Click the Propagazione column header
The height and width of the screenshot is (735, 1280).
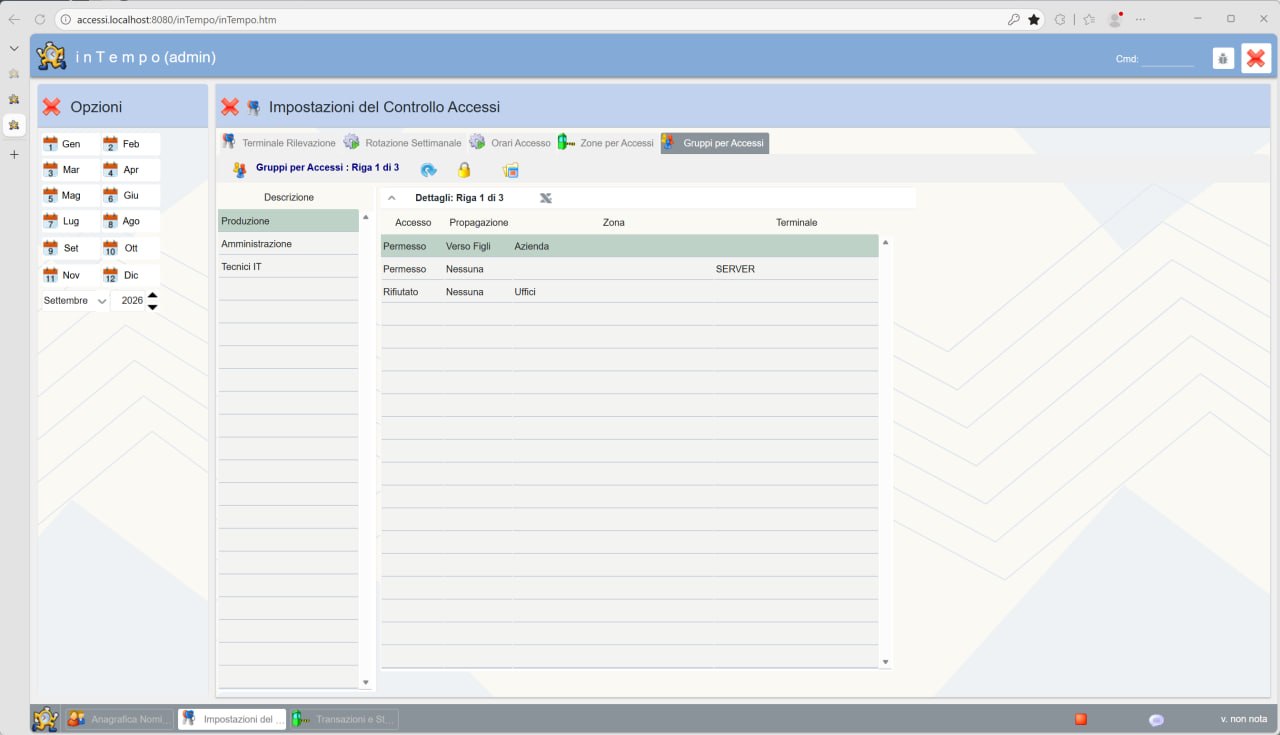click(479, 222)
